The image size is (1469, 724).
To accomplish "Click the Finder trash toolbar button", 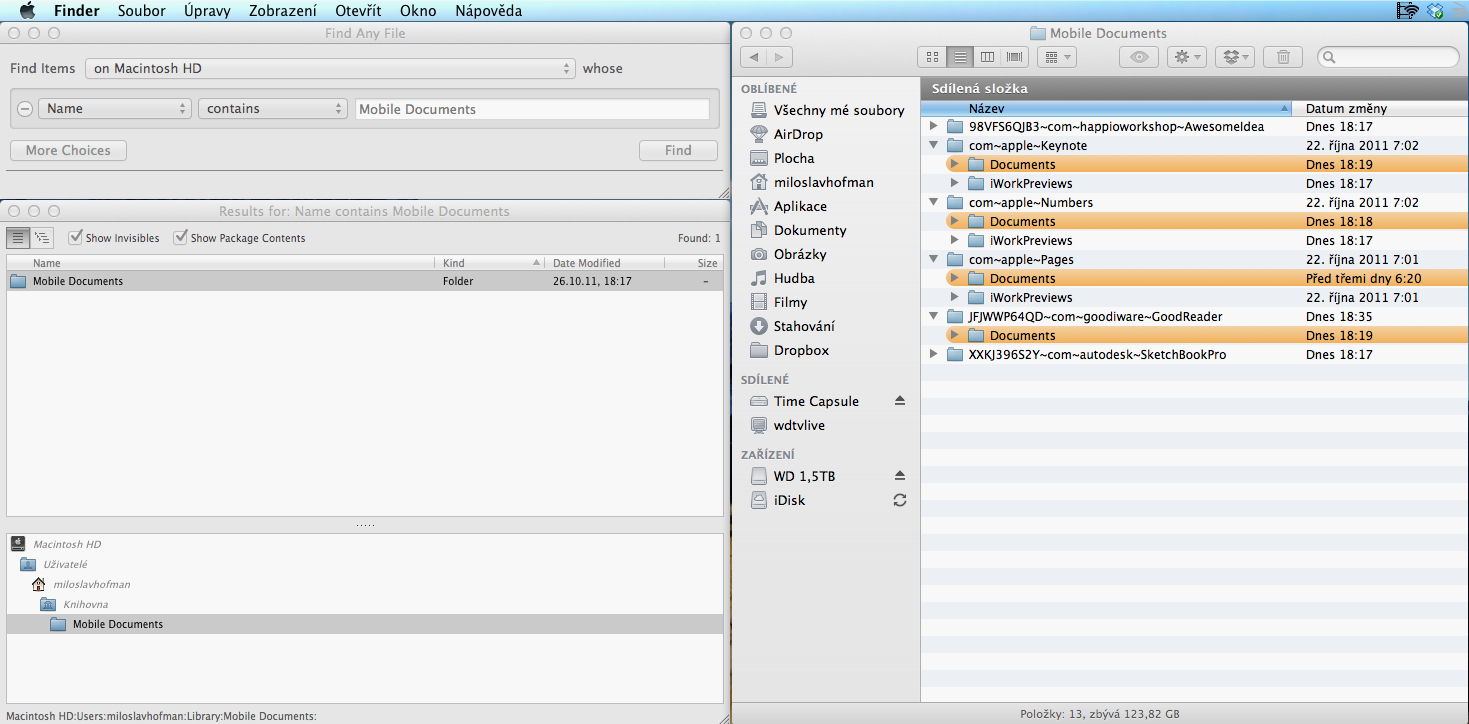I will 1284,57.
